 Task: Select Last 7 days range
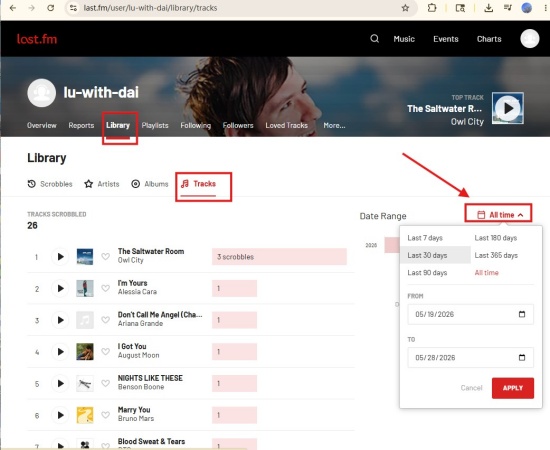coord(425,238)
